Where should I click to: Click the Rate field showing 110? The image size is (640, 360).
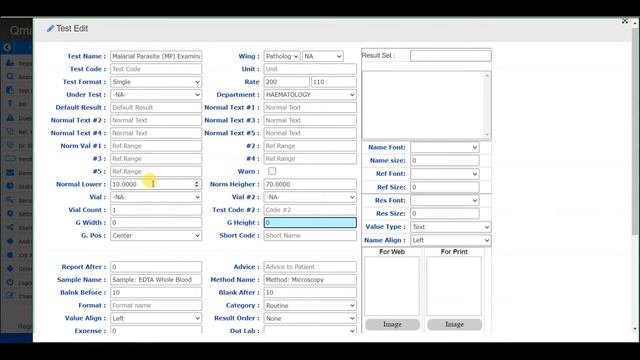(x=333, y=82)
